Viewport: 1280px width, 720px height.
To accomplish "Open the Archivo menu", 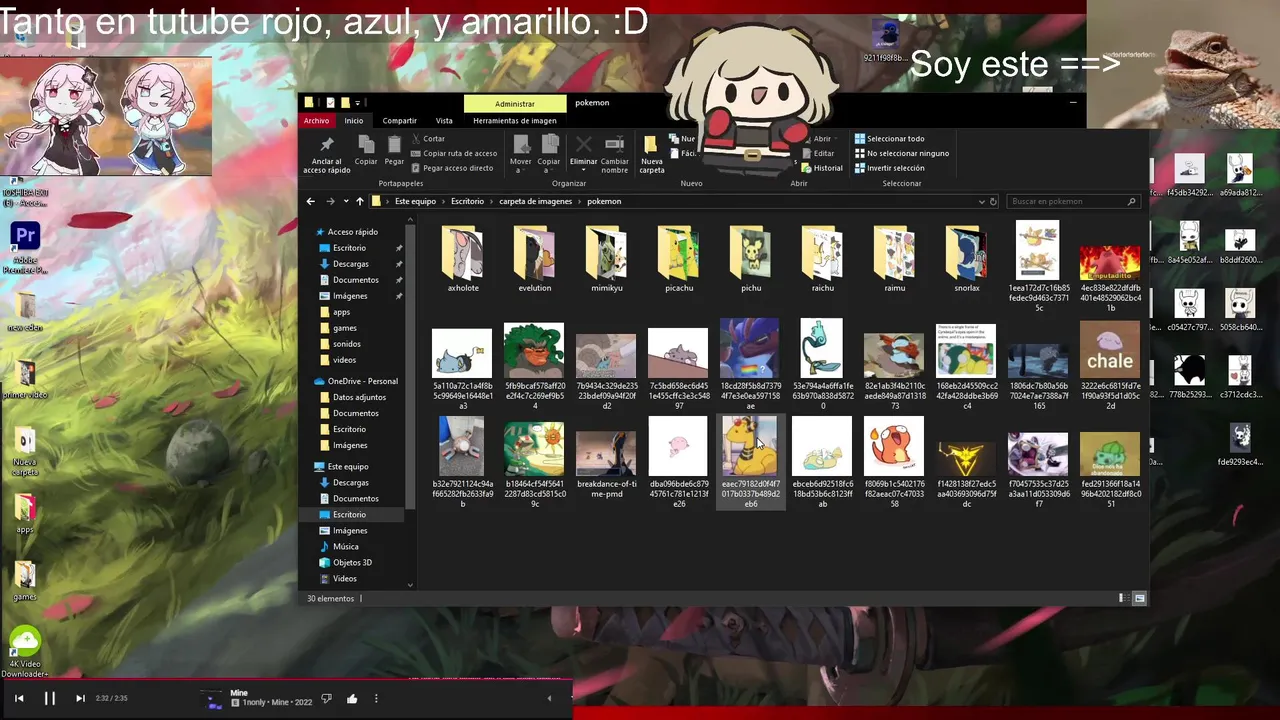I will (316, 121).
